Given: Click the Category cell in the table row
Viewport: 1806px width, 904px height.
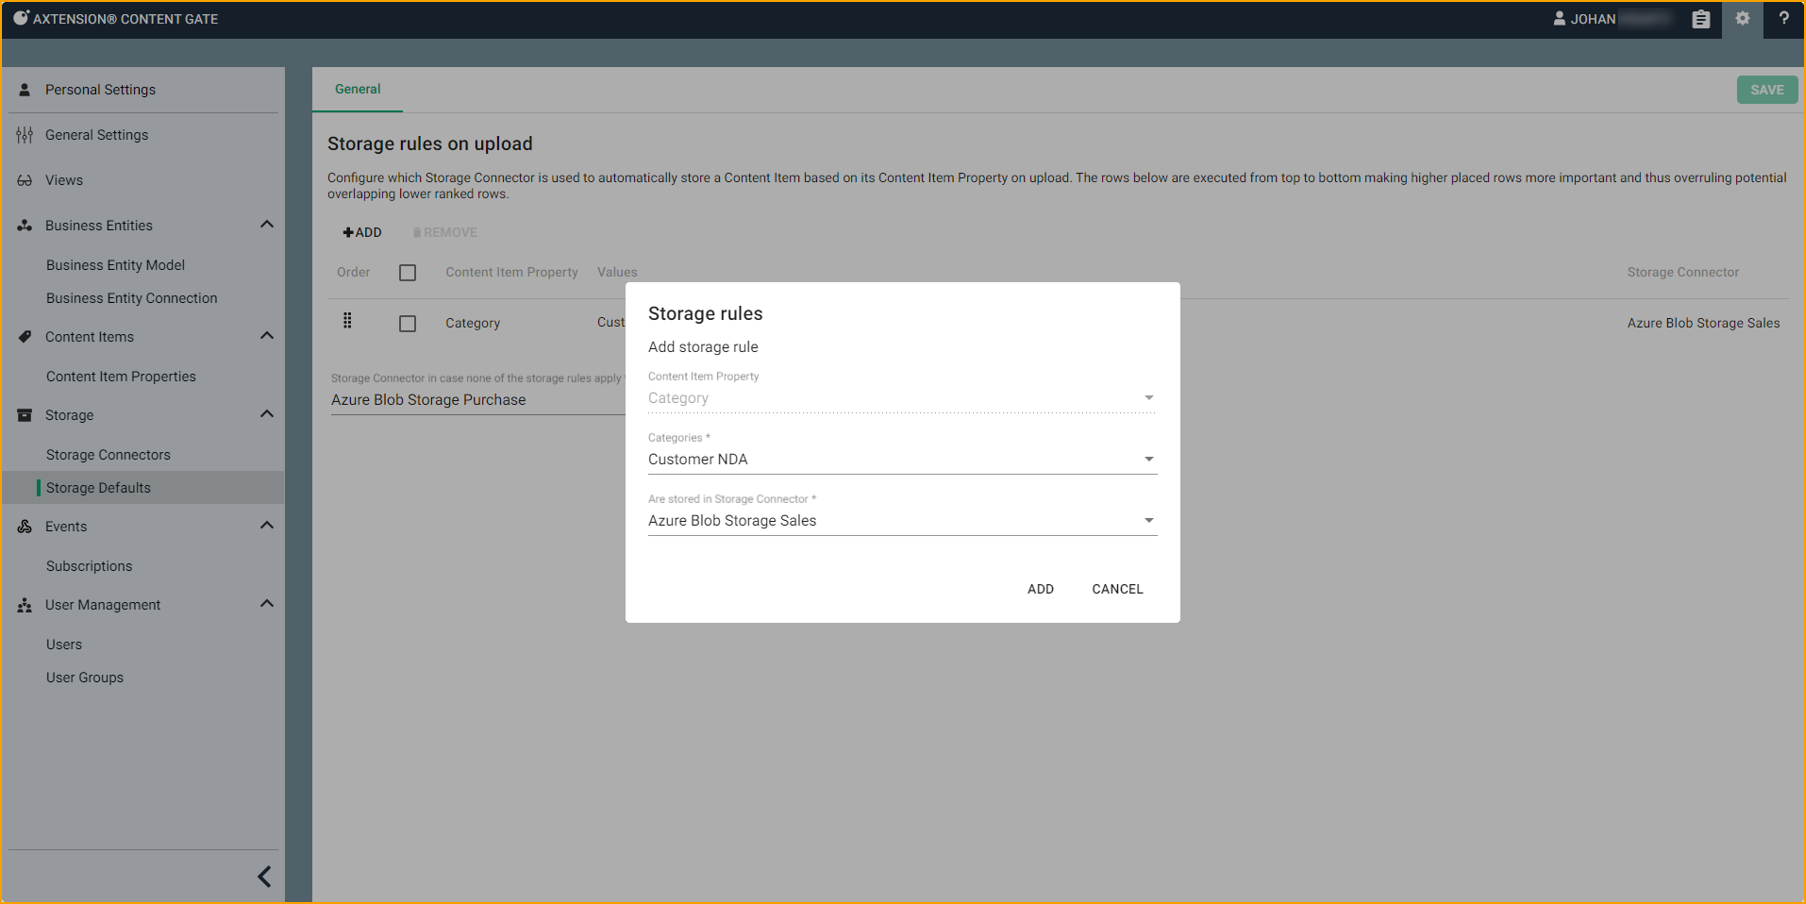Looking at the screenshot, I should tap(472, 323).
